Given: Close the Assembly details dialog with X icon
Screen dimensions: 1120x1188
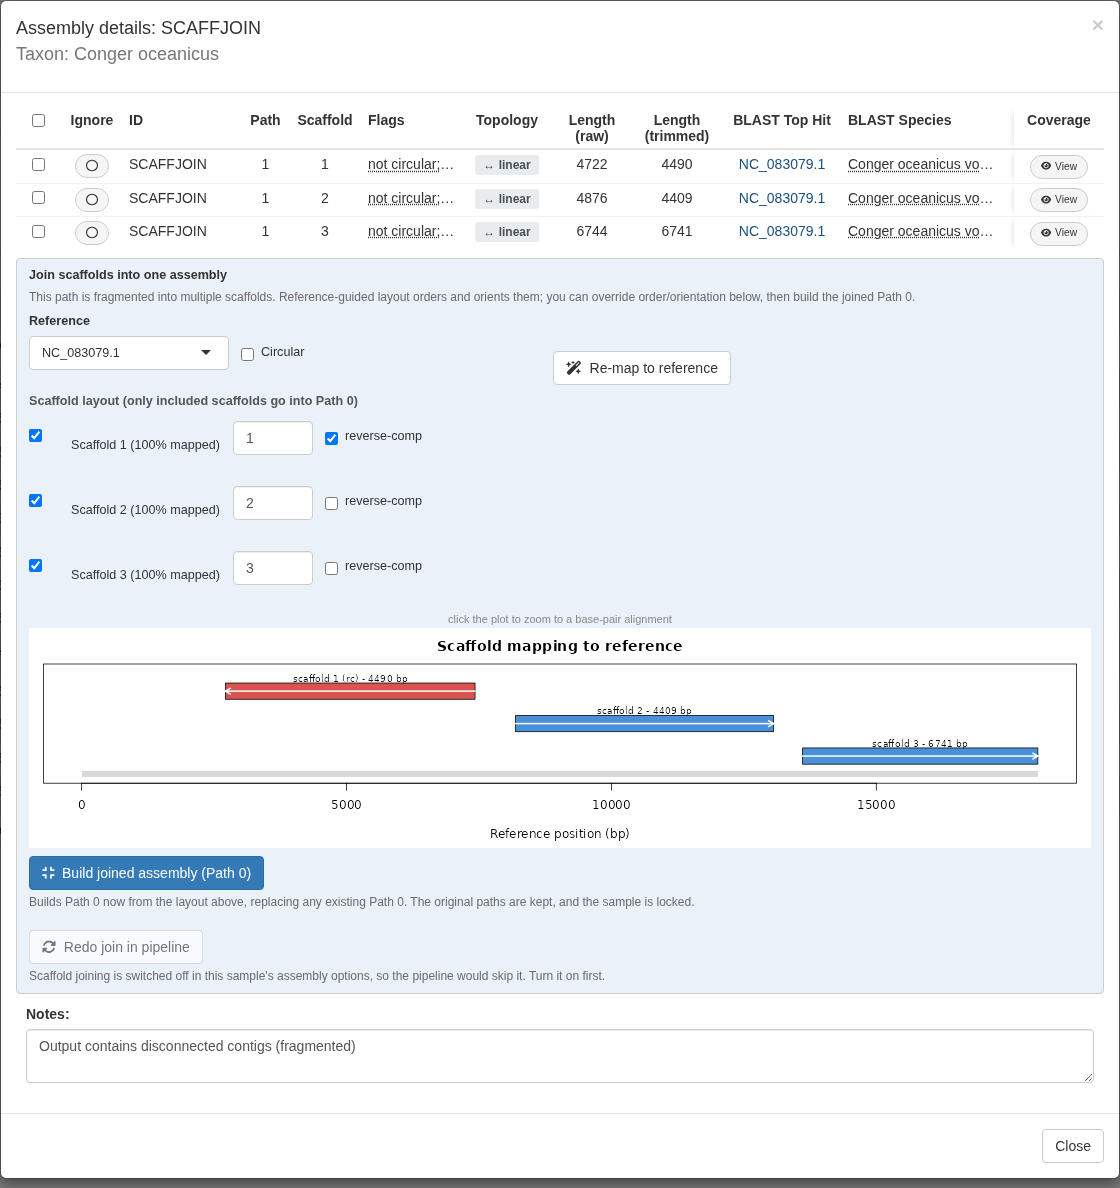Looking at the screenshot, I should [x=1097, y=26].
